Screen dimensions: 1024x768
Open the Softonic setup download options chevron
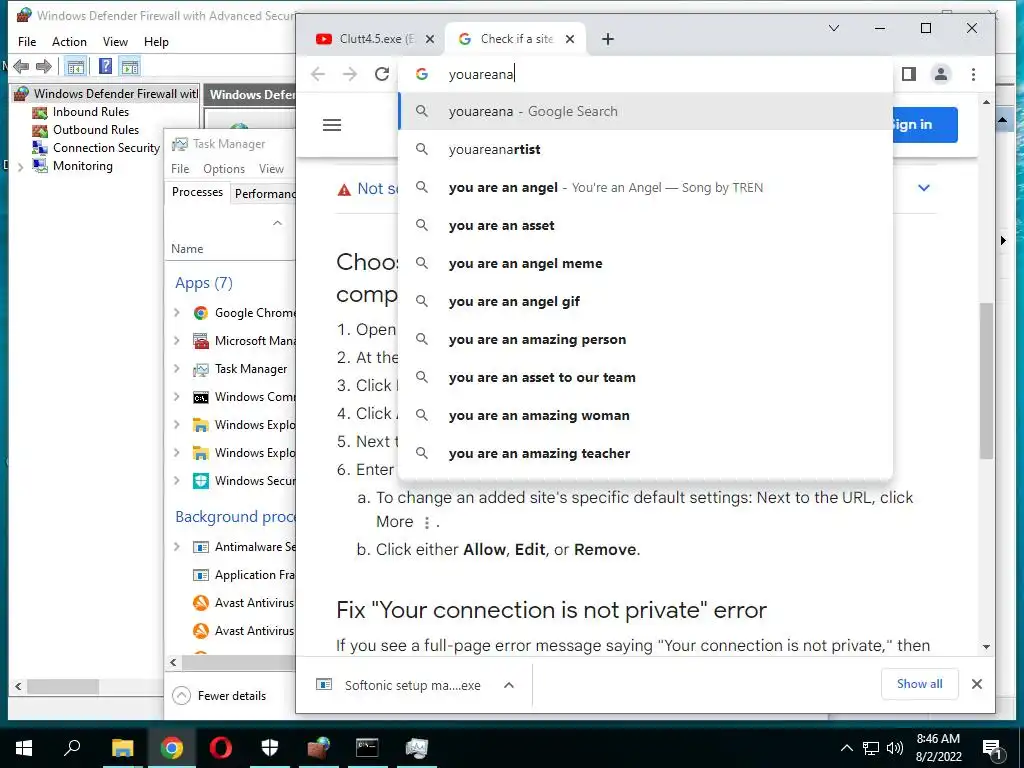coord(509,685)
